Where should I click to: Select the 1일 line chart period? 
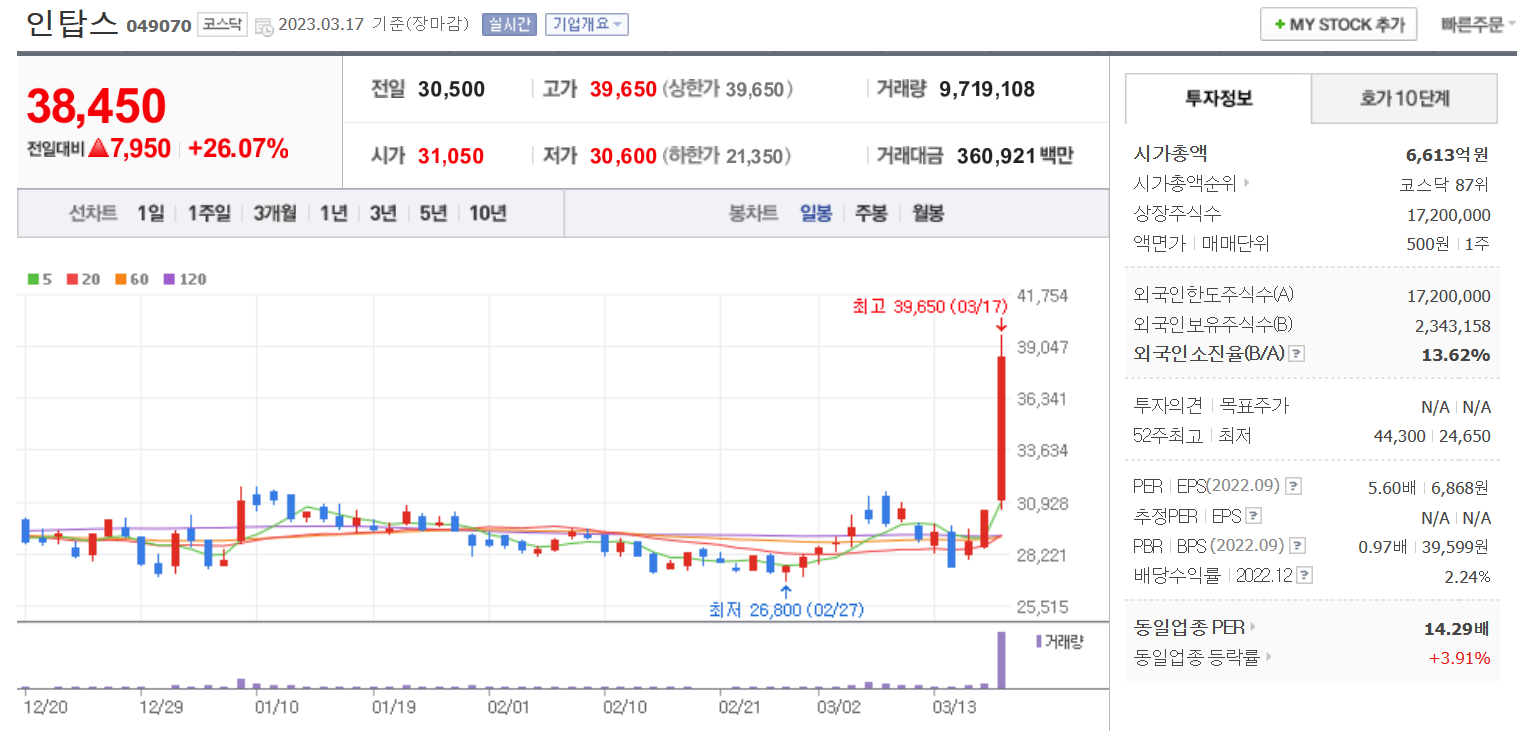(x=150, y=213)
